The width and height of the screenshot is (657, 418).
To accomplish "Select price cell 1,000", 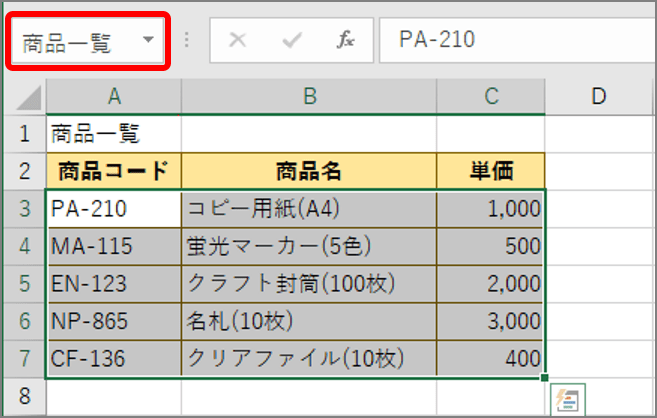I will point(491,209).
